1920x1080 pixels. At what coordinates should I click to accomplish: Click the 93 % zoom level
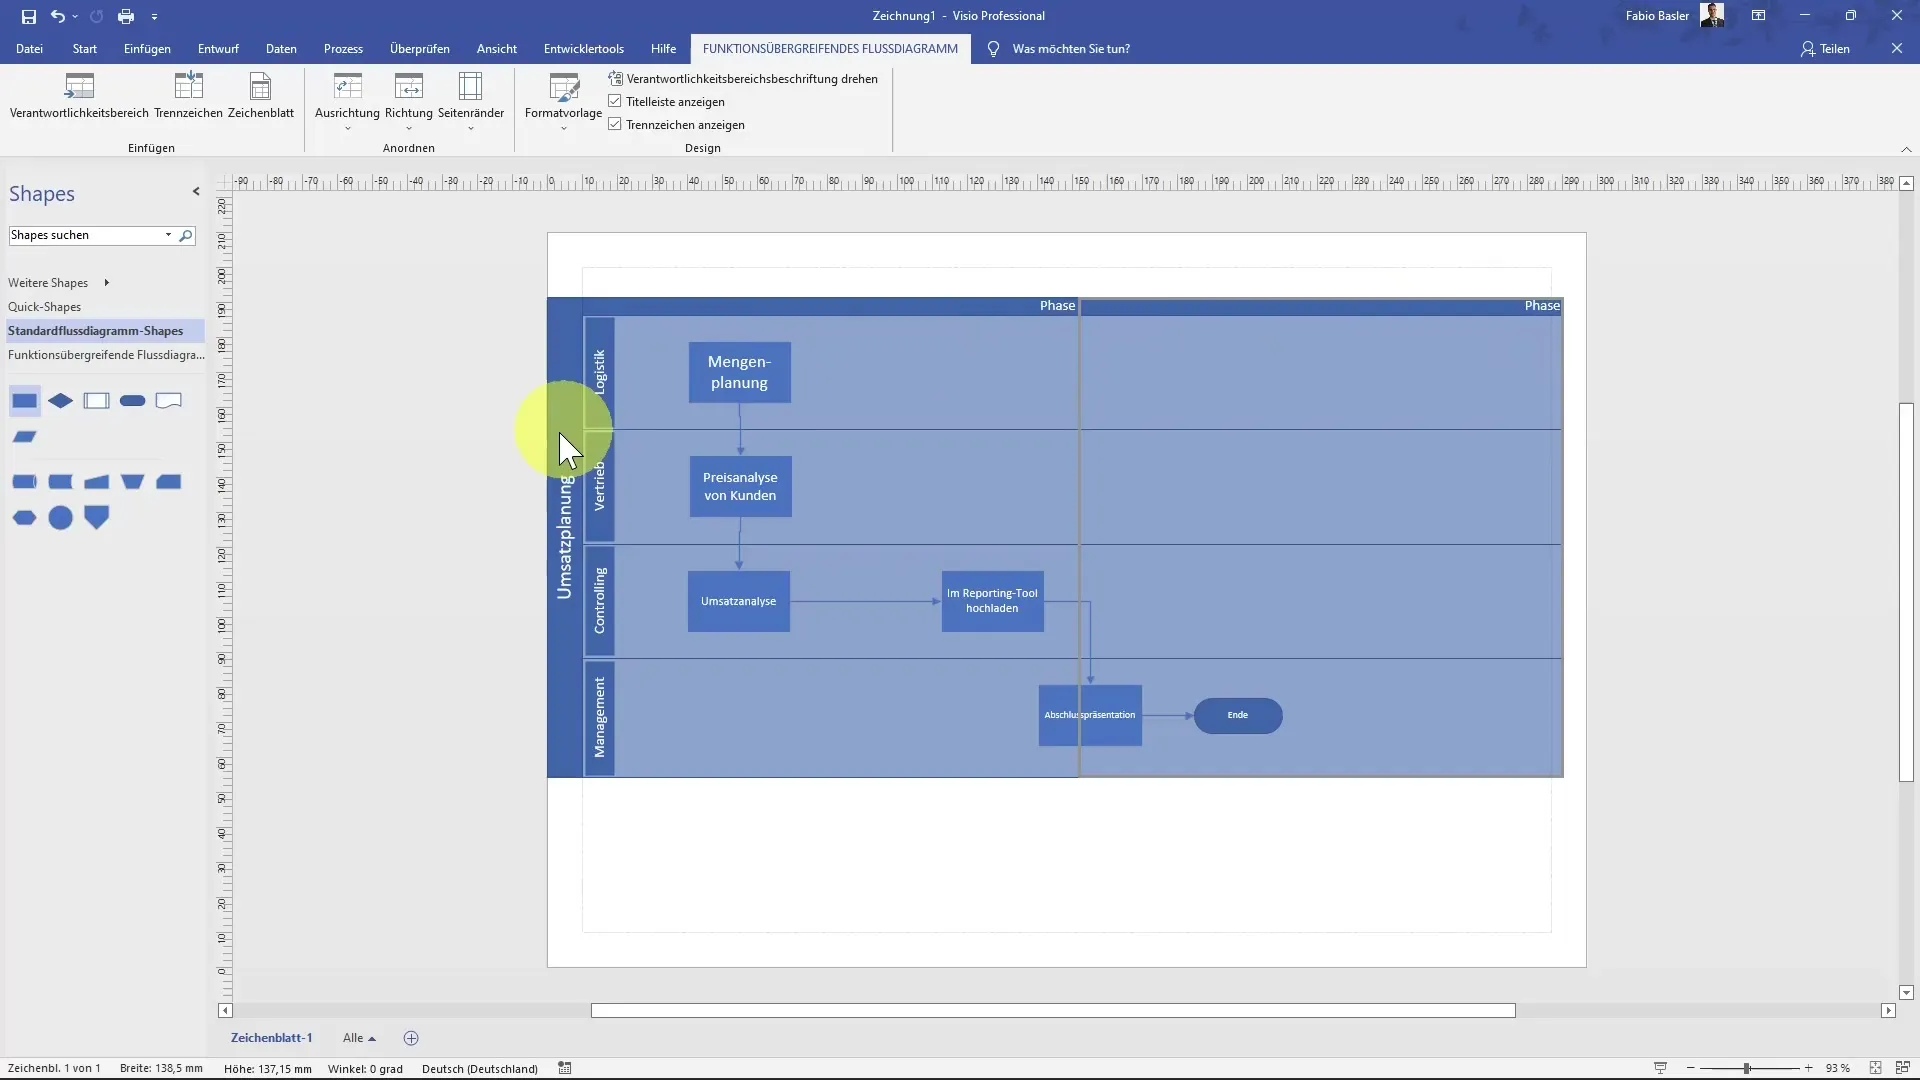[x=1838, y=1068]
